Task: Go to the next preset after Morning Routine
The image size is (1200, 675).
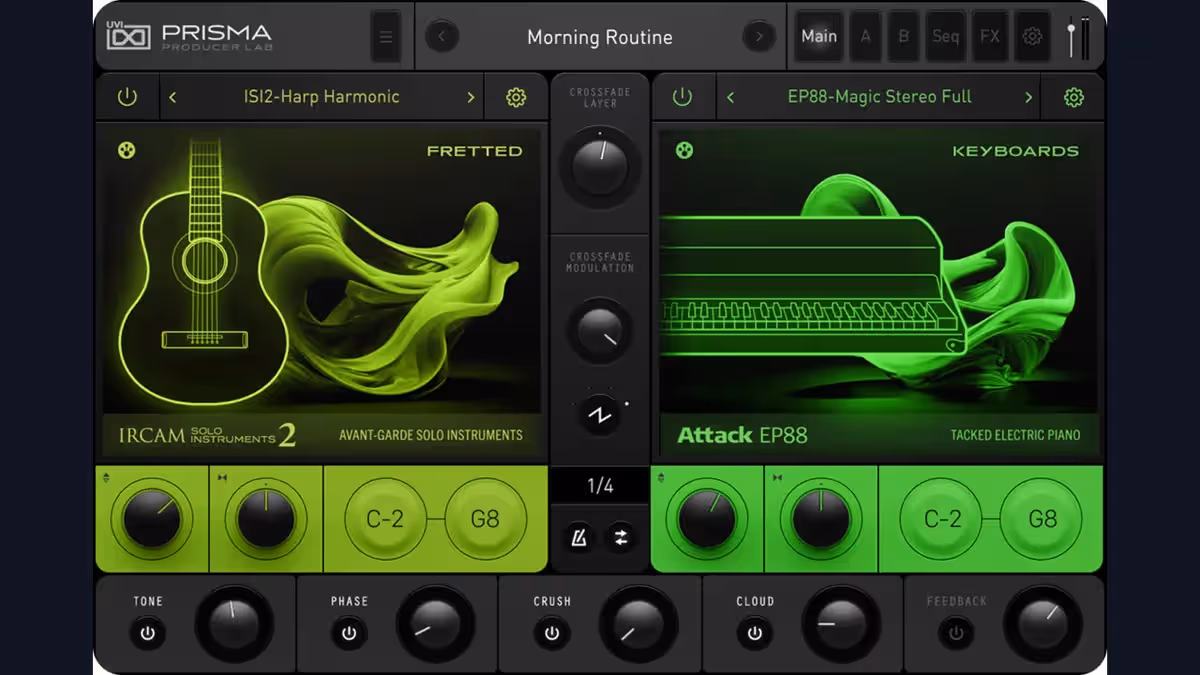Action: 759,37
